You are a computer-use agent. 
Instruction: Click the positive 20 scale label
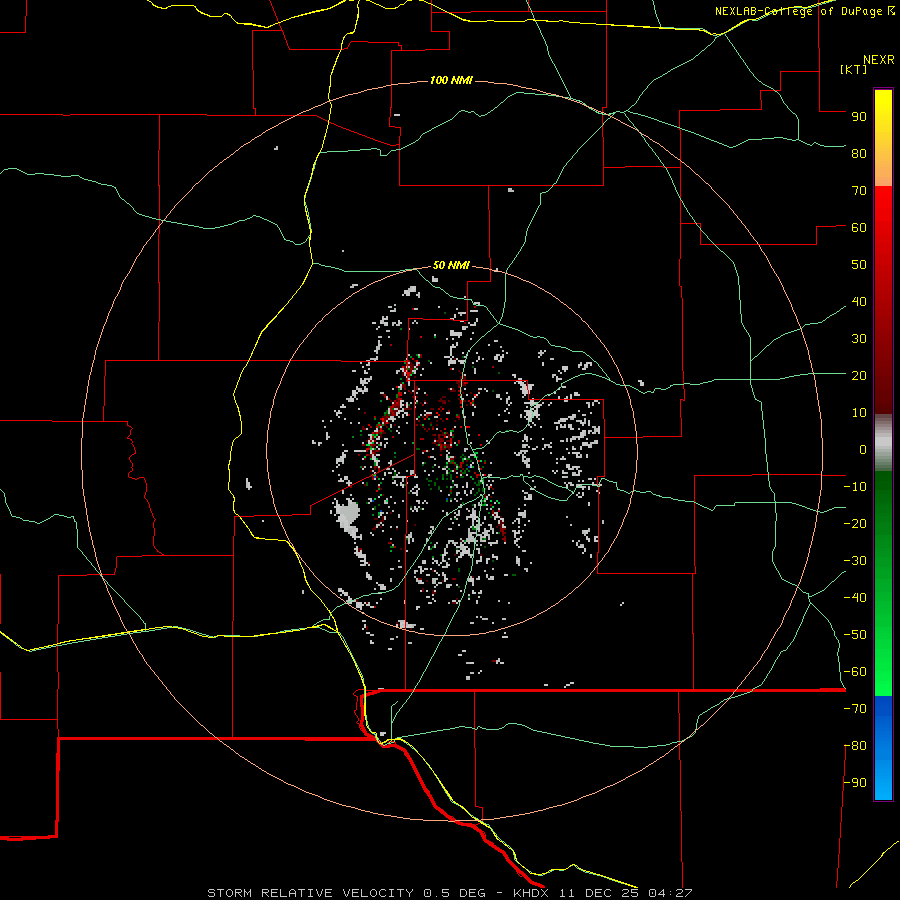[859, 376]
